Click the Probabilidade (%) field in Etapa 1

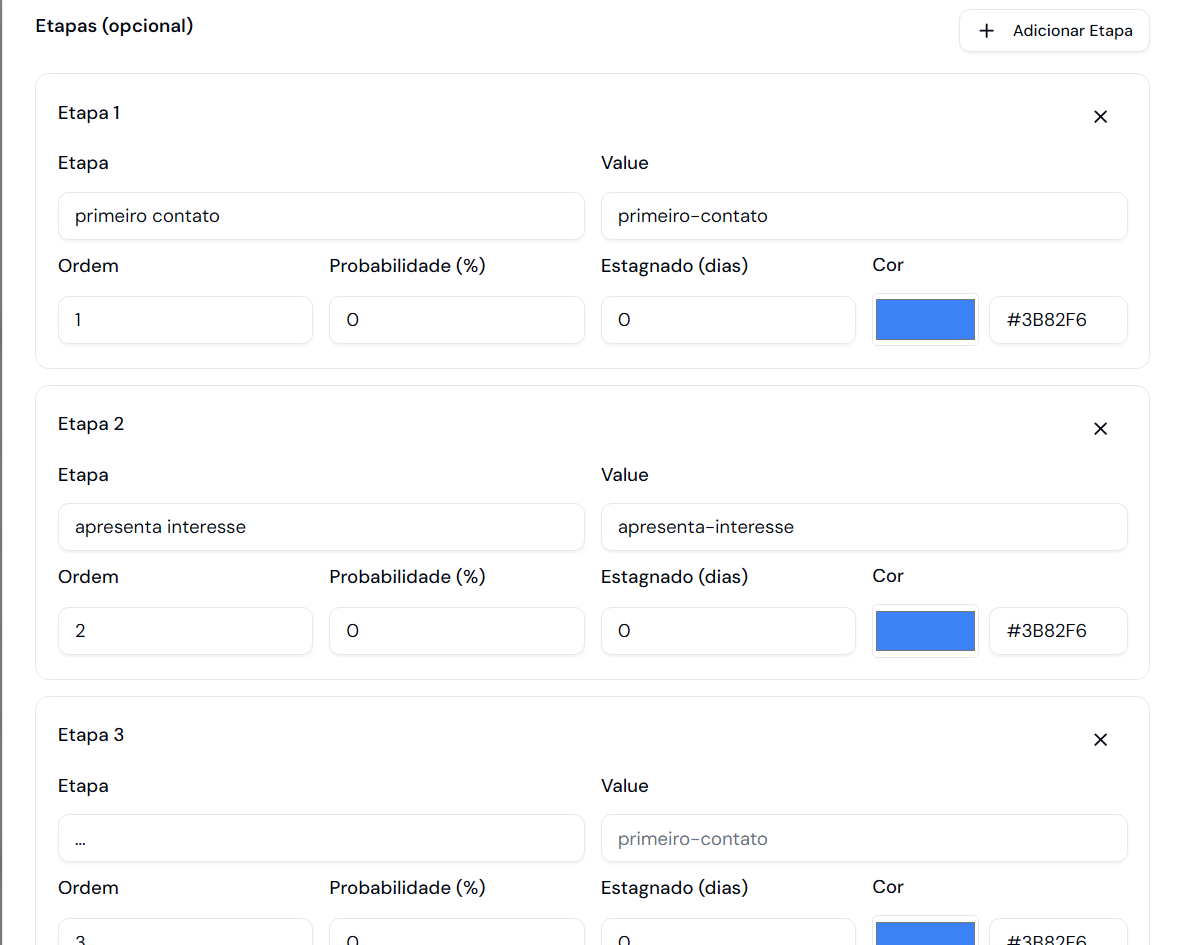pyautogui.click(x=456, y=320)
